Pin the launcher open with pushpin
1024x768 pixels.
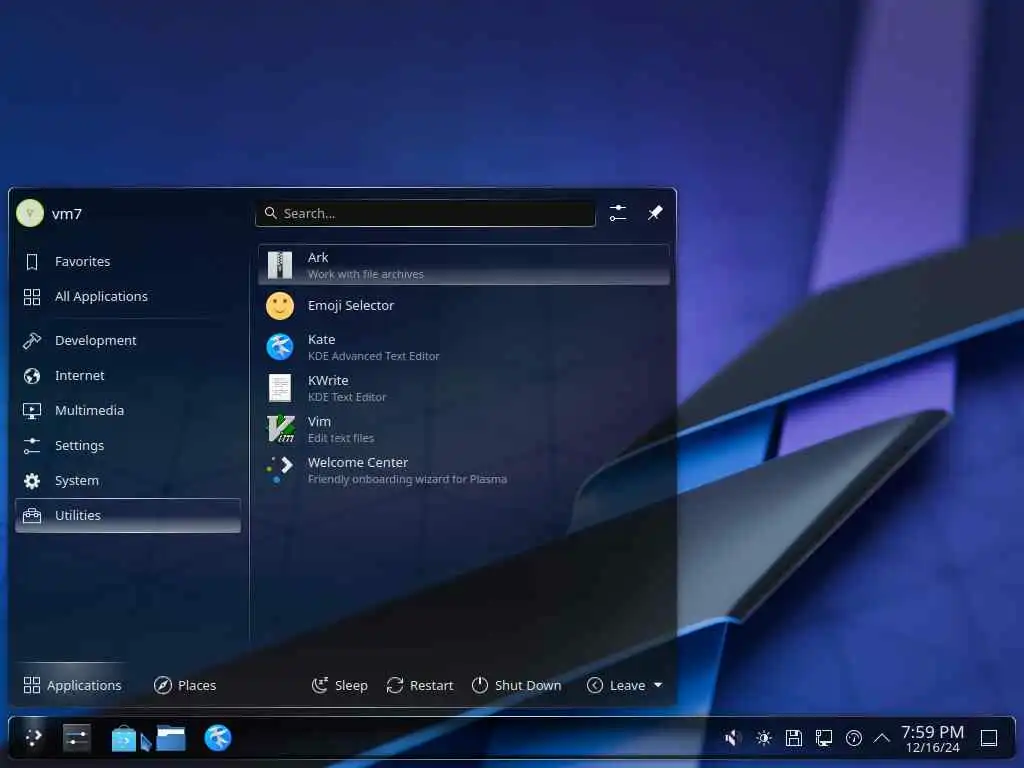(655, 213)
